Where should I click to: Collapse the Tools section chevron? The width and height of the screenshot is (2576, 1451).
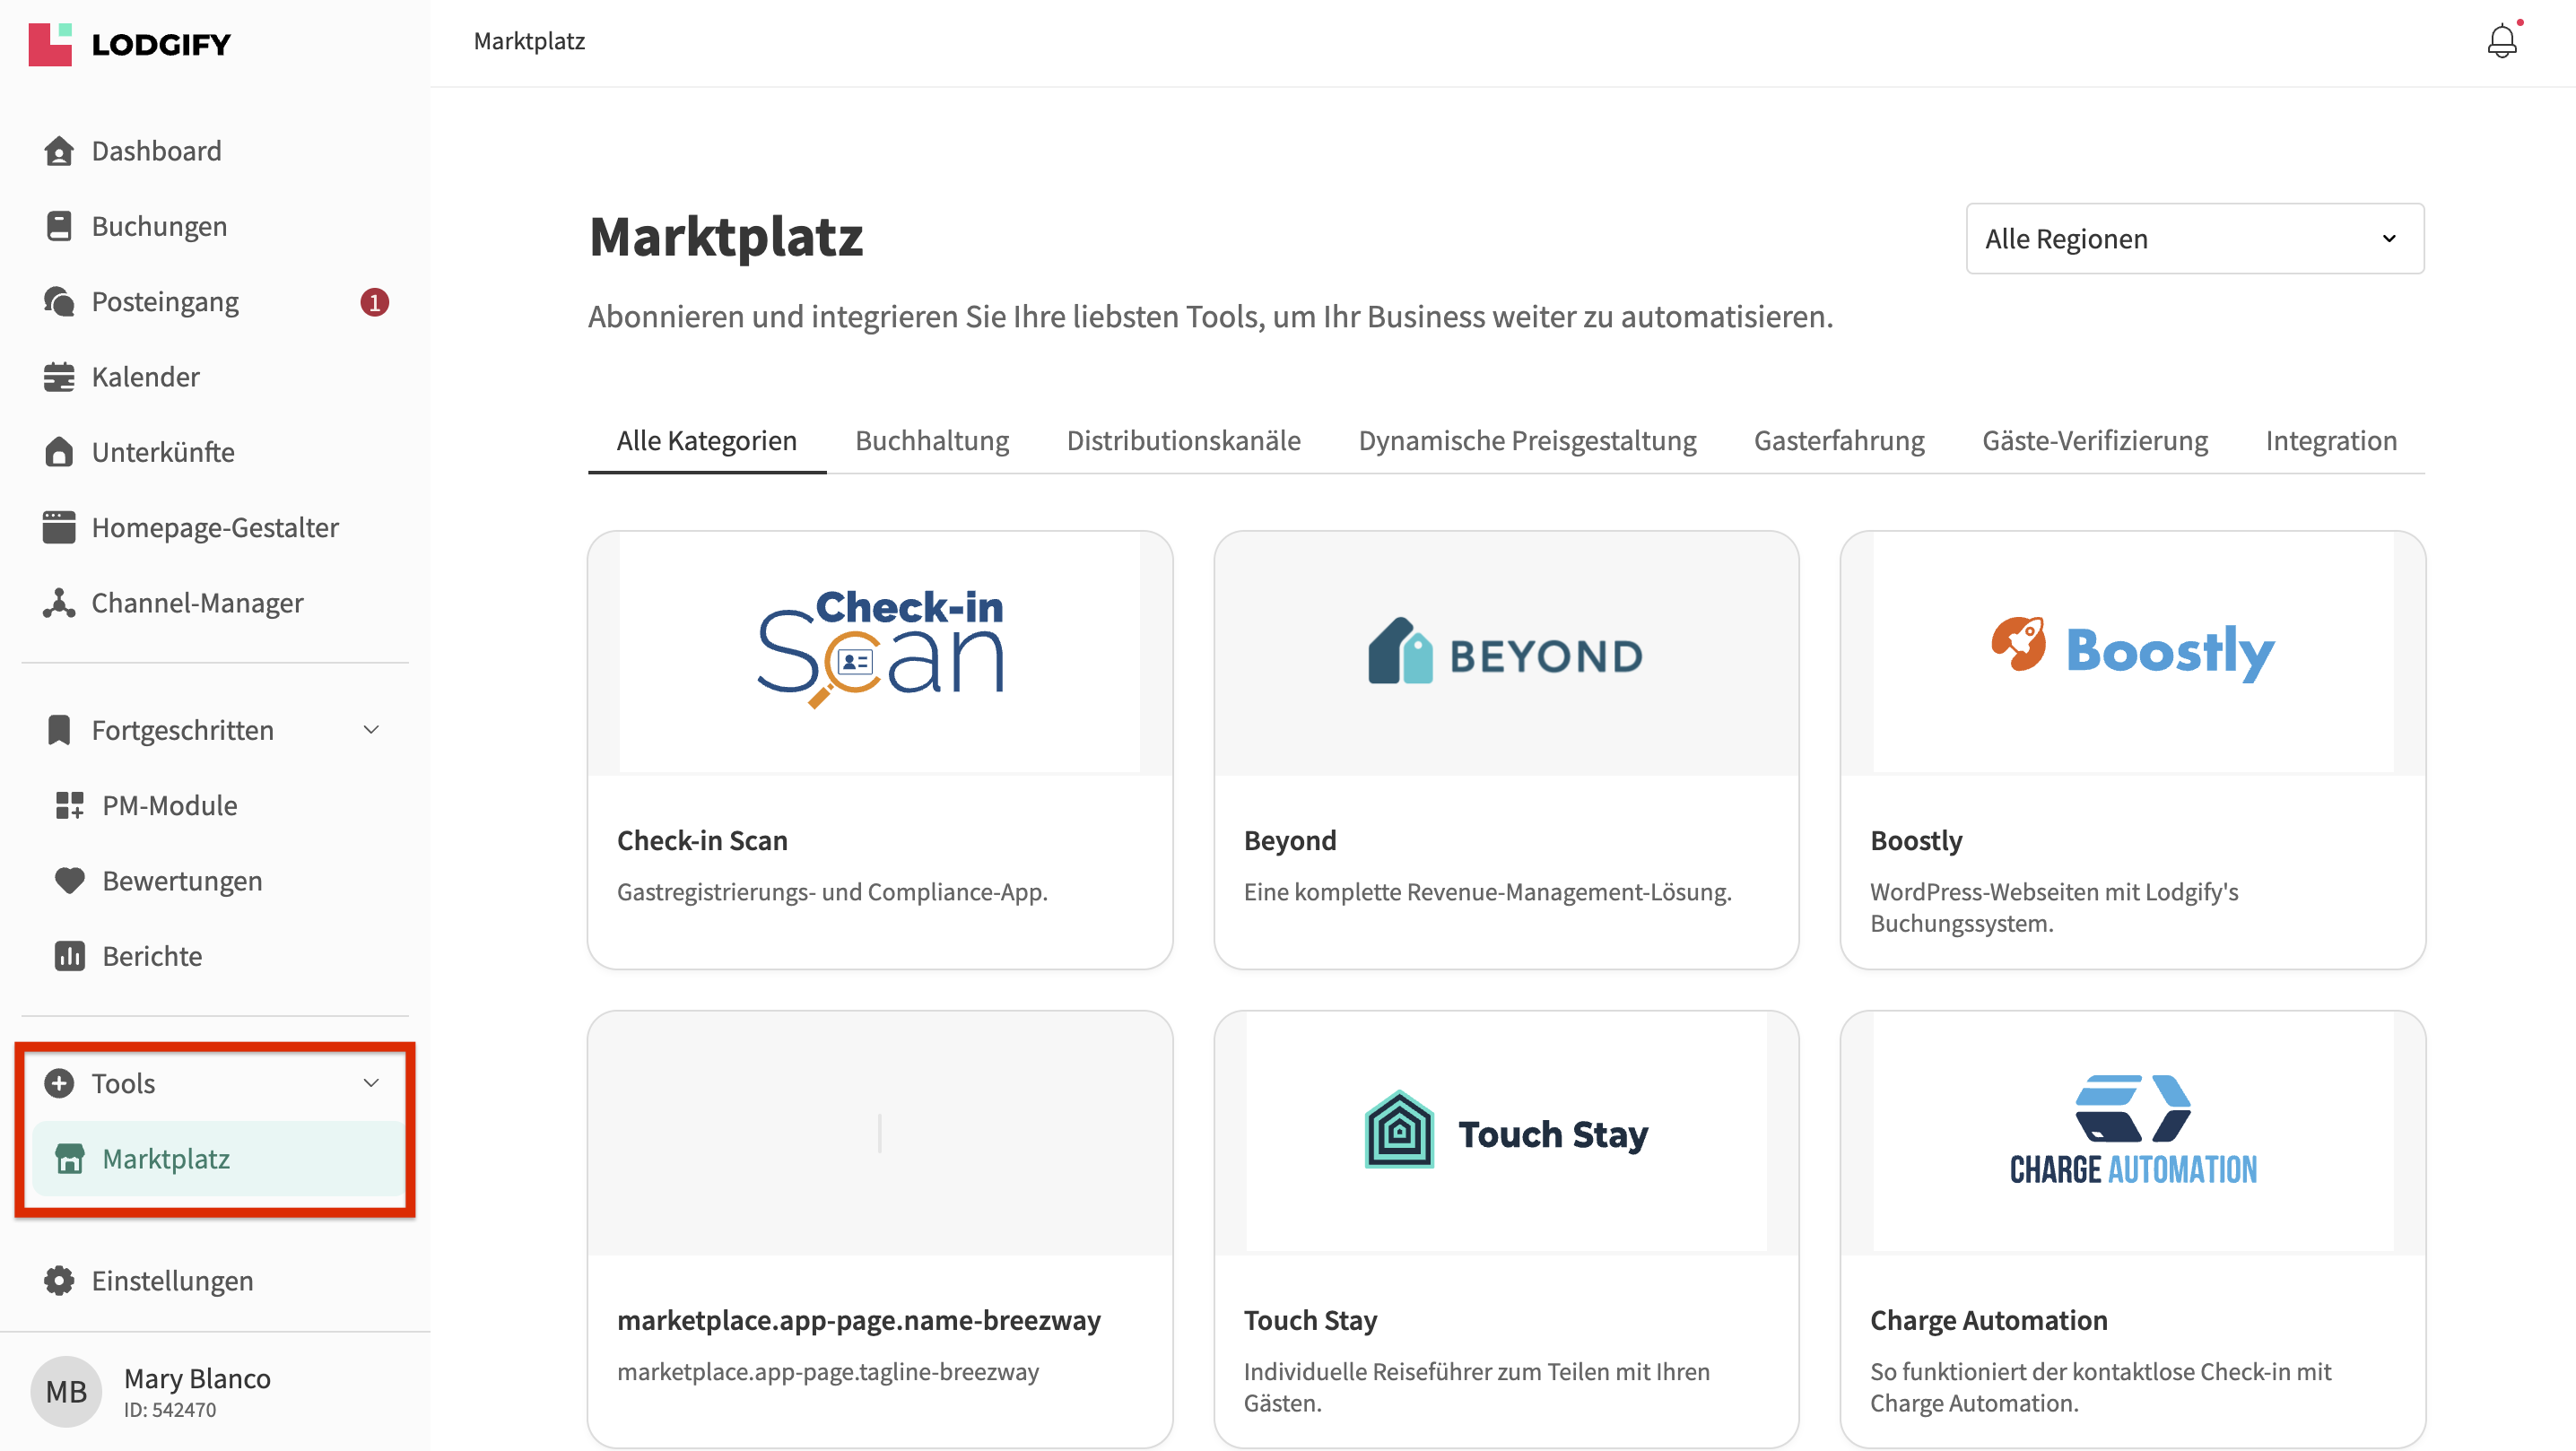coord(371,1083)
